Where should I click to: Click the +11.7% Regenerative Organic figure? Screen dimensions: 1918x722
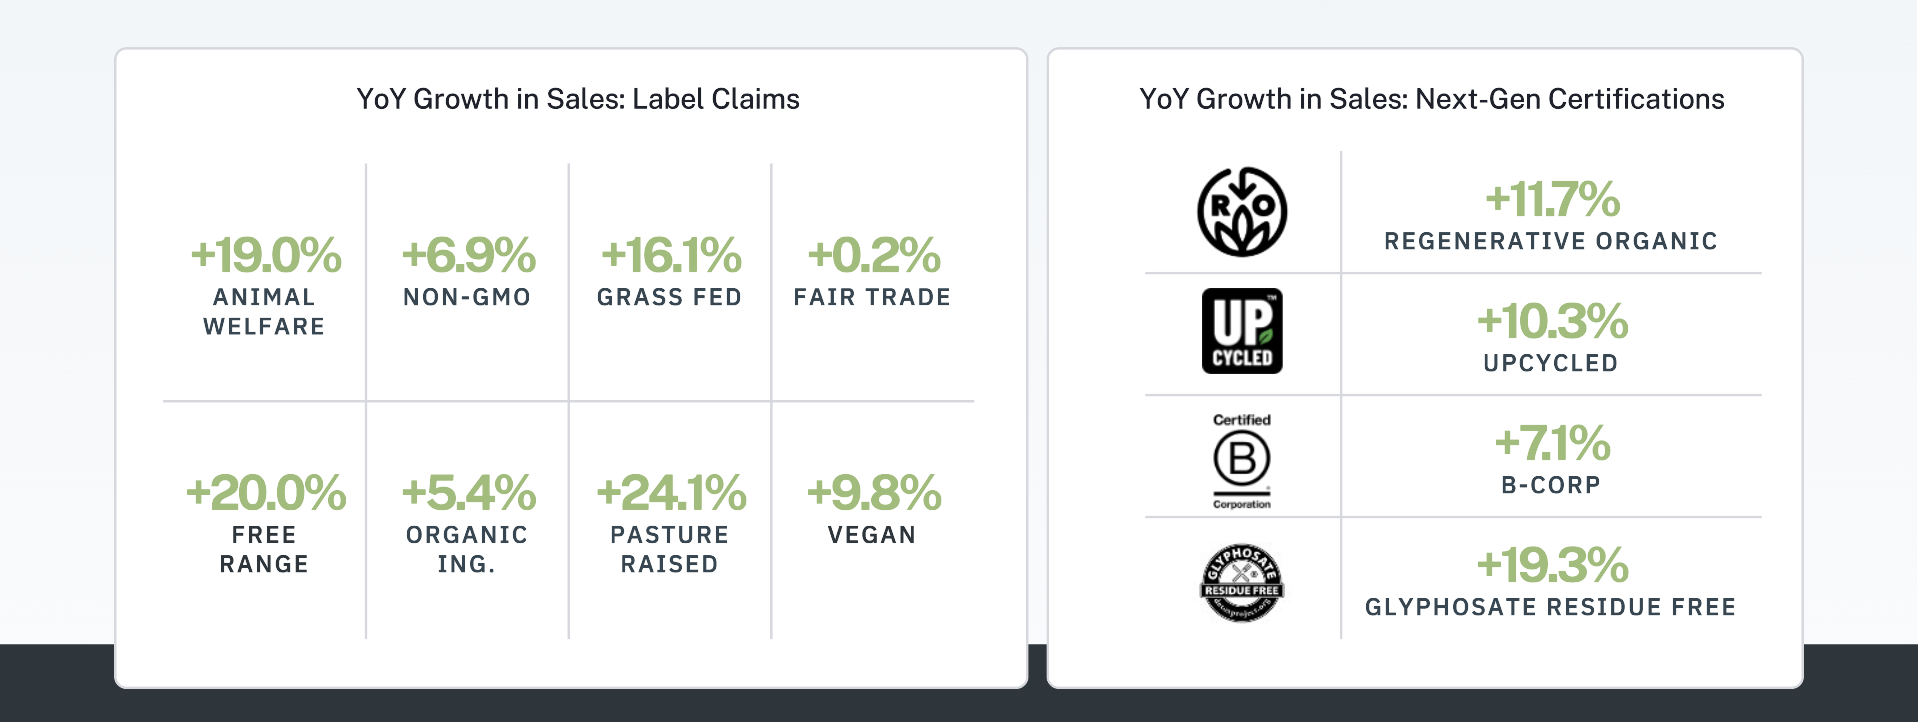click(x=1552, y=199)
